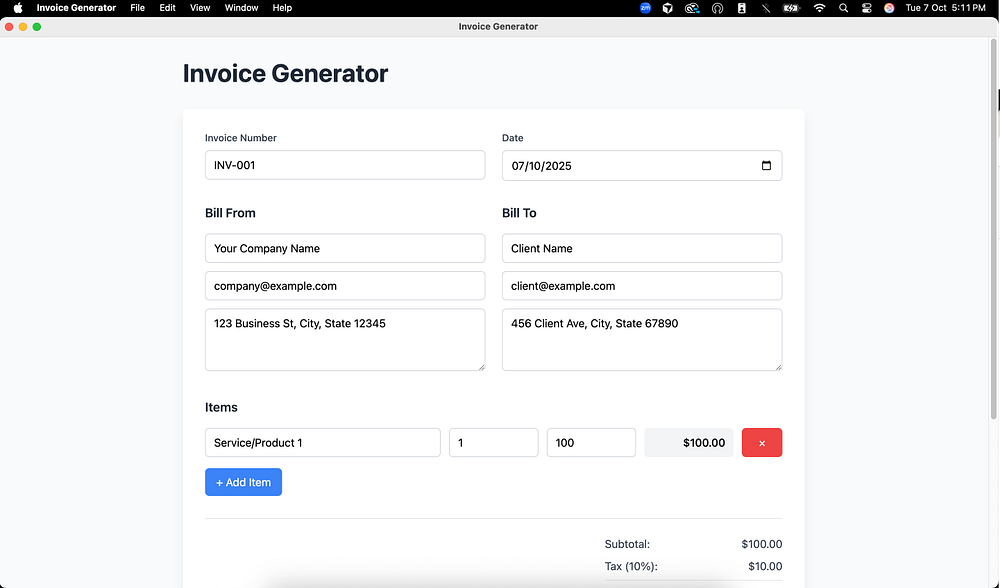Click the Subtotal amount $100.00
1000x588 pixels.
point(761,544)
